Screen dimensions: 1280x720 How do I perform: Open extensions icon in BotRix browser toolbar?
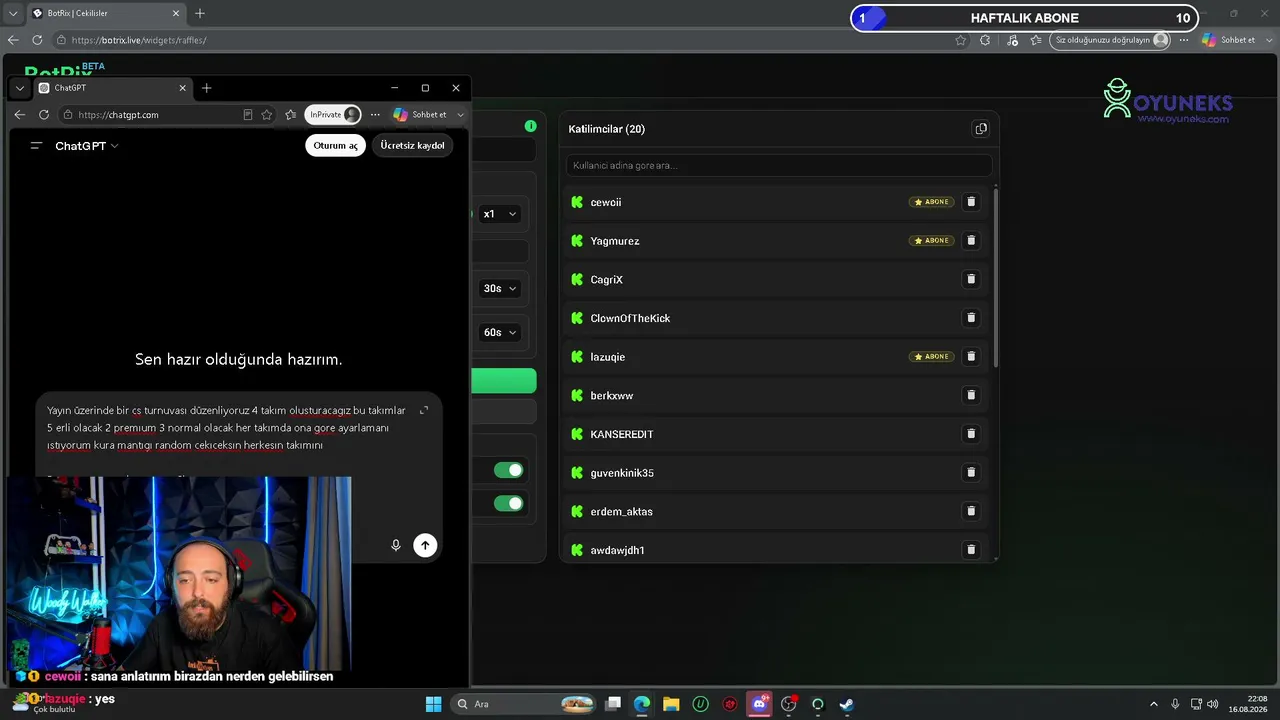[985, 40]
